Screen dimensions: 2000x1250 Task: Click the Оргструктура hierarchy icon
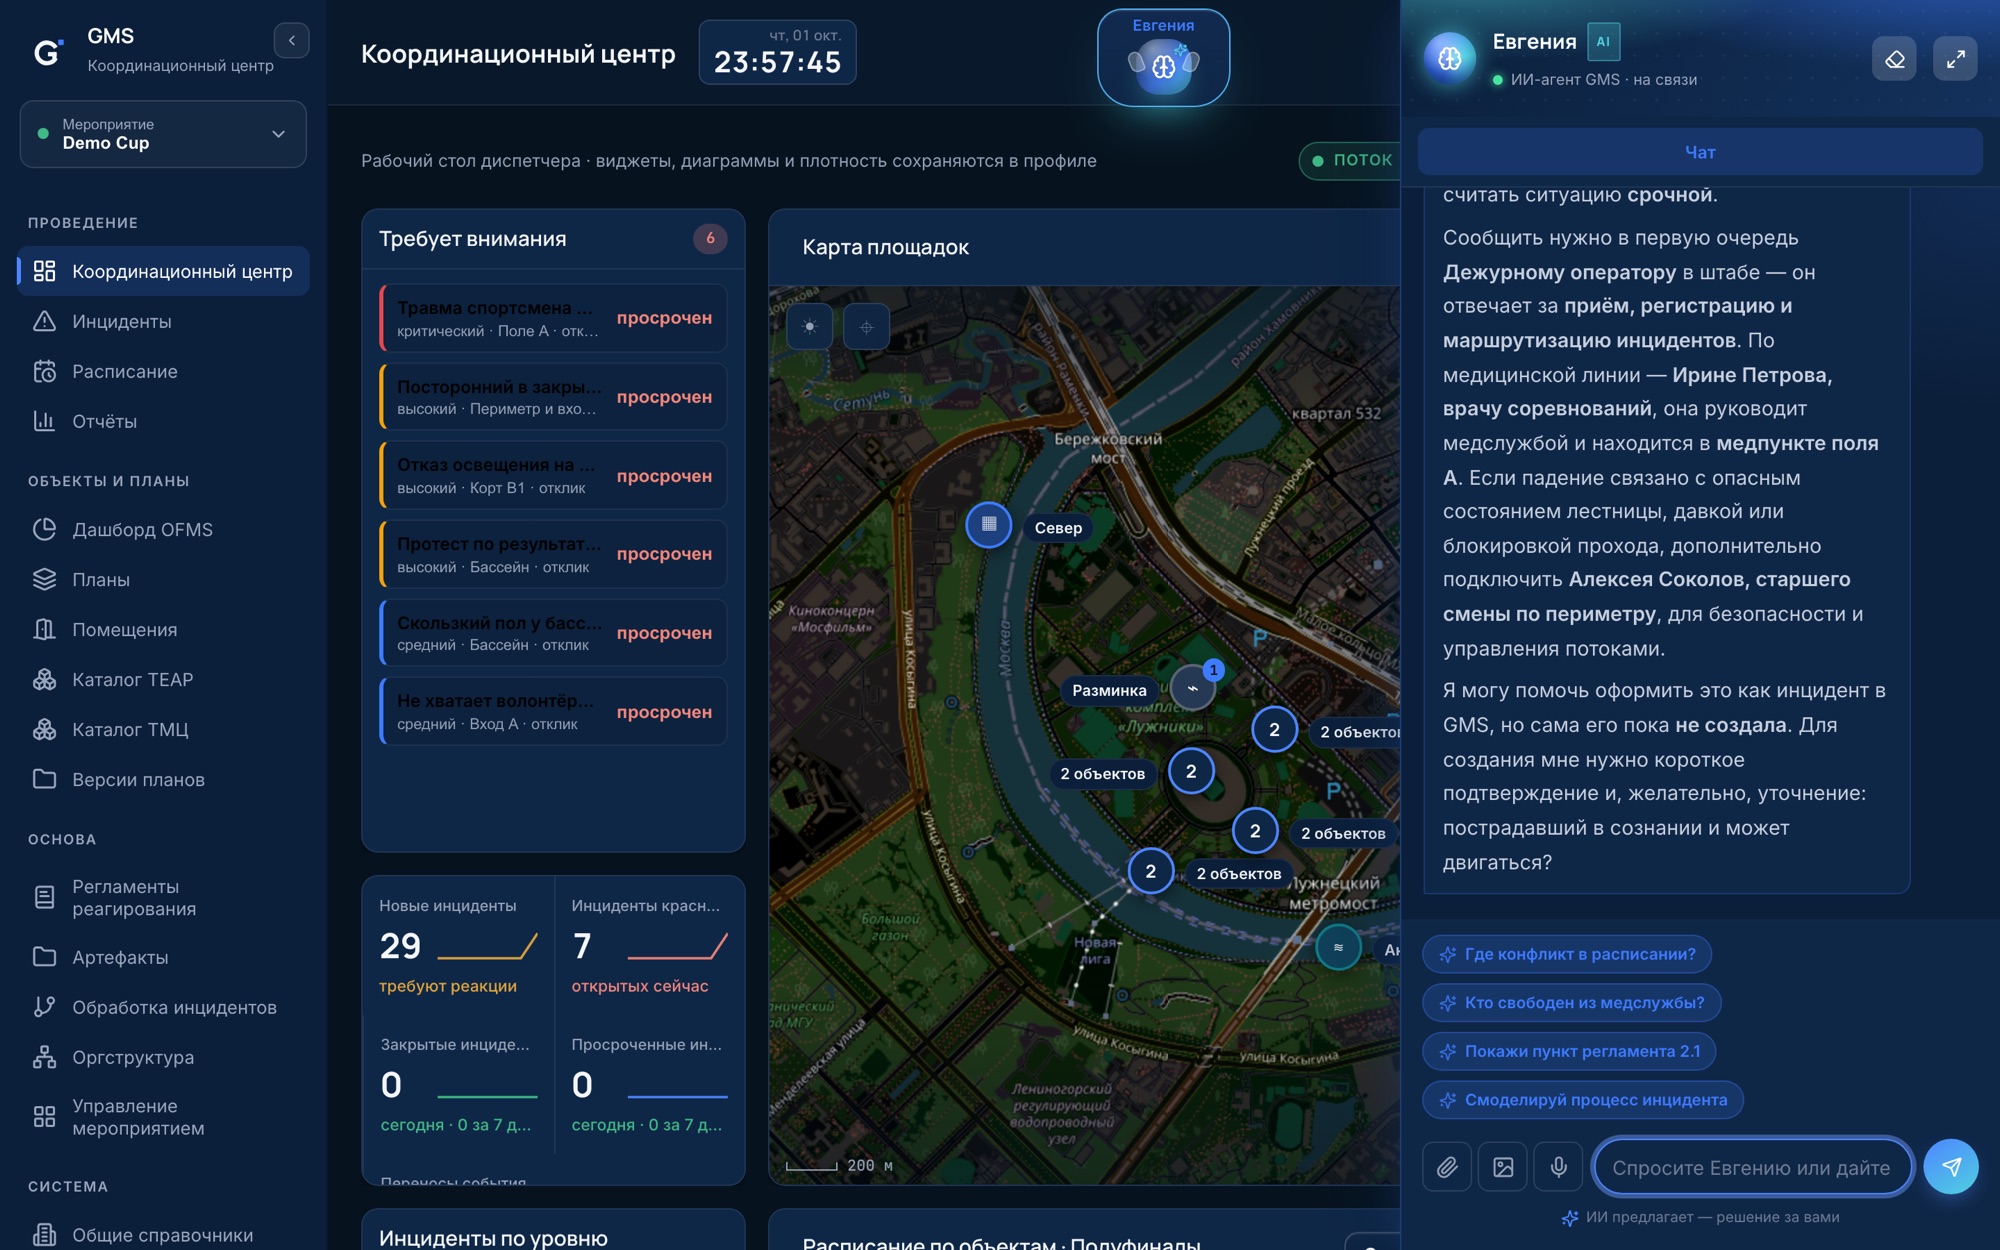pyautogui.click(x=44, y=1057)
